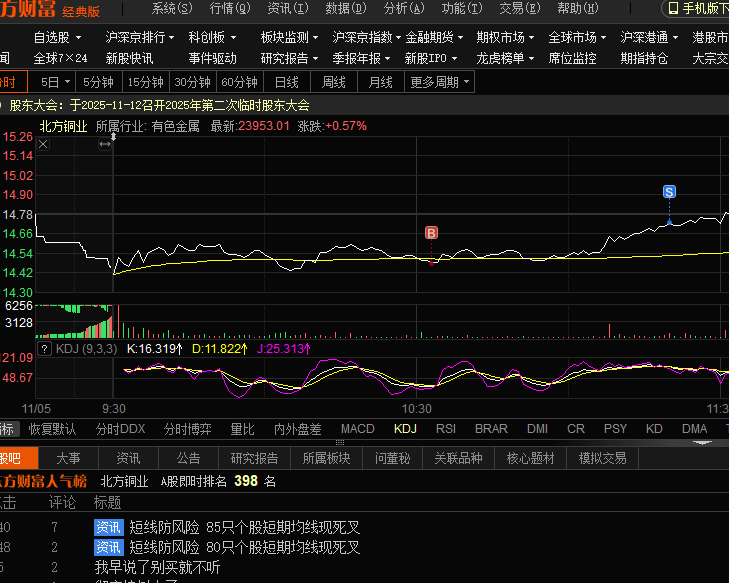Switch to 周线 chart

click(x=334, y=82)
